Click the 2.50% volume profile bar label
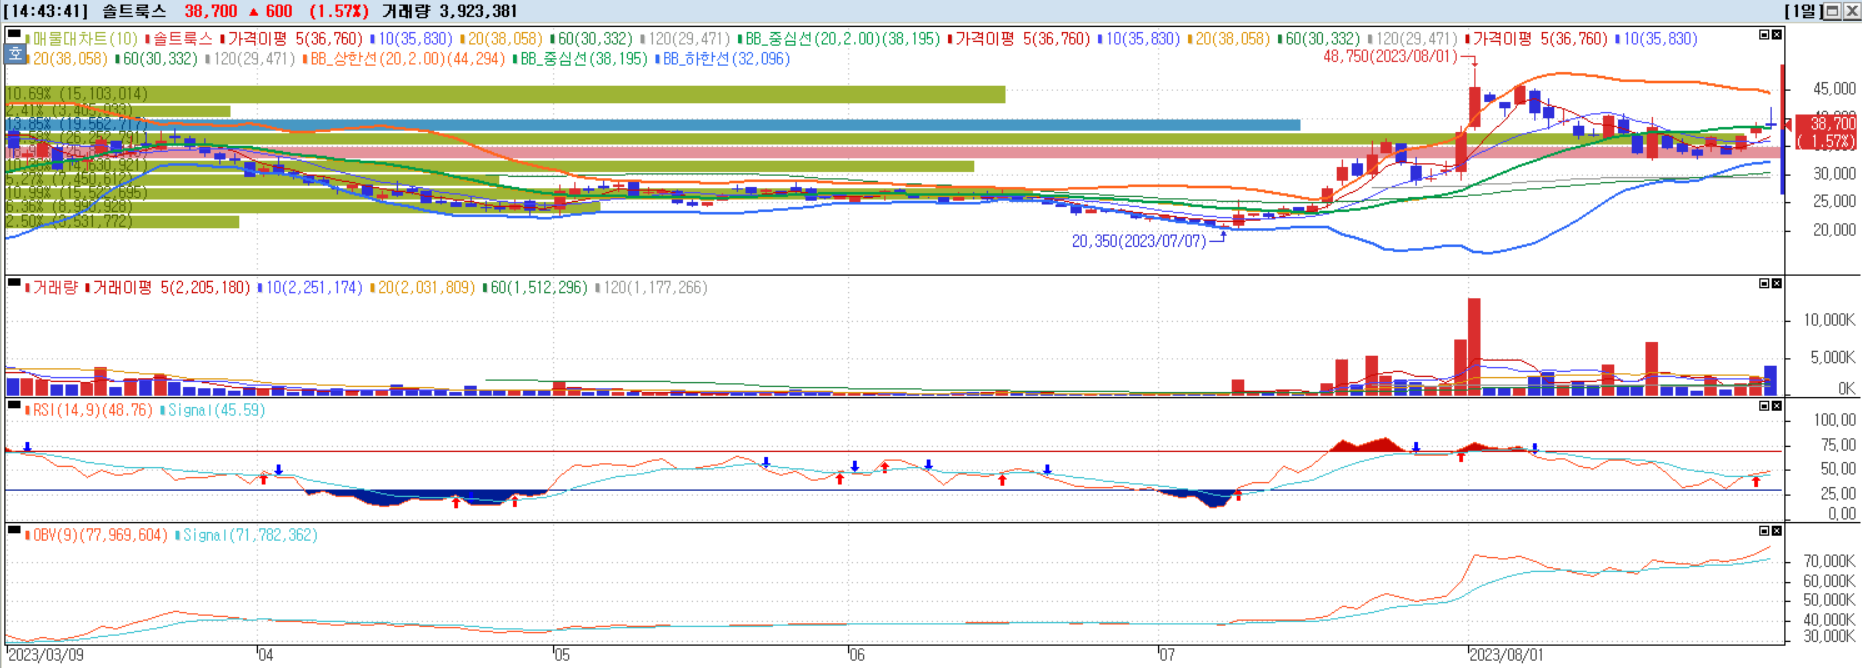The image size is (1862, 668). 69,221
